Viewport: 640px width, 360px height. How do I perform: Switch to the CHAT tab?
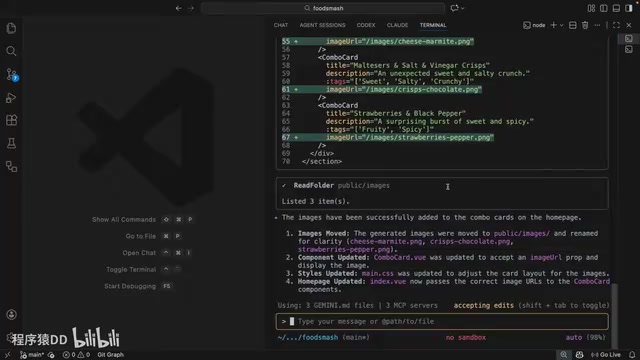point(281,25)
